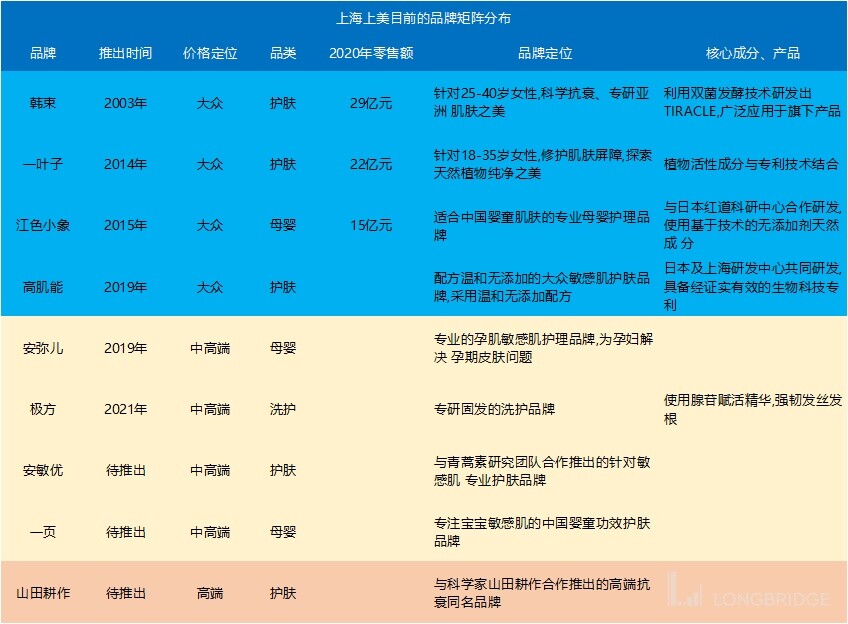Click the 待推出 cell for 安敏优
The width and height of the screenshot is (848, 624).
[x=126, y=470]
